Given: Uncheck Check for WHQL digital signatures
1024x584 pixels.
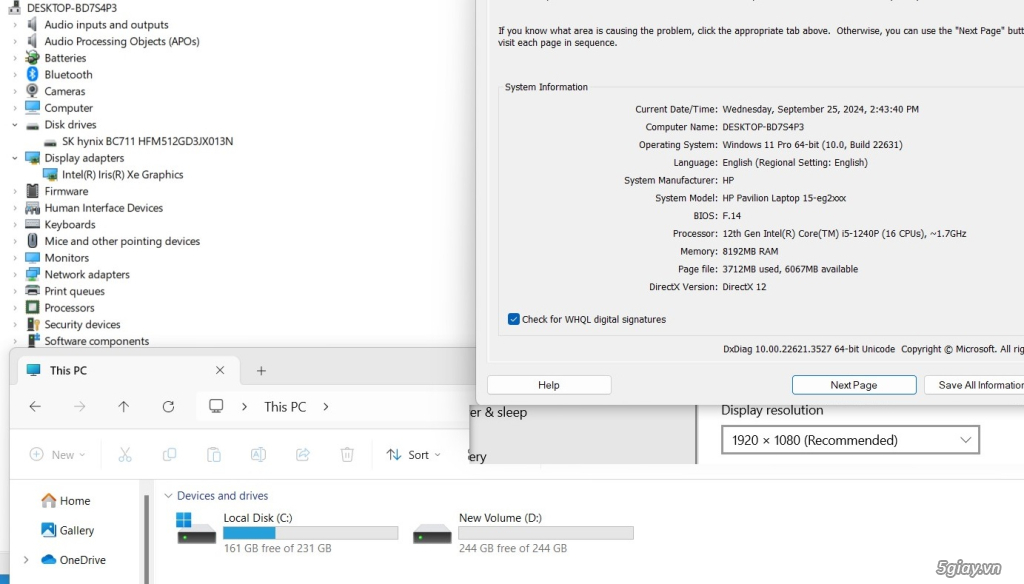Looking at the screenshot, I should click(x=513, y=319).
